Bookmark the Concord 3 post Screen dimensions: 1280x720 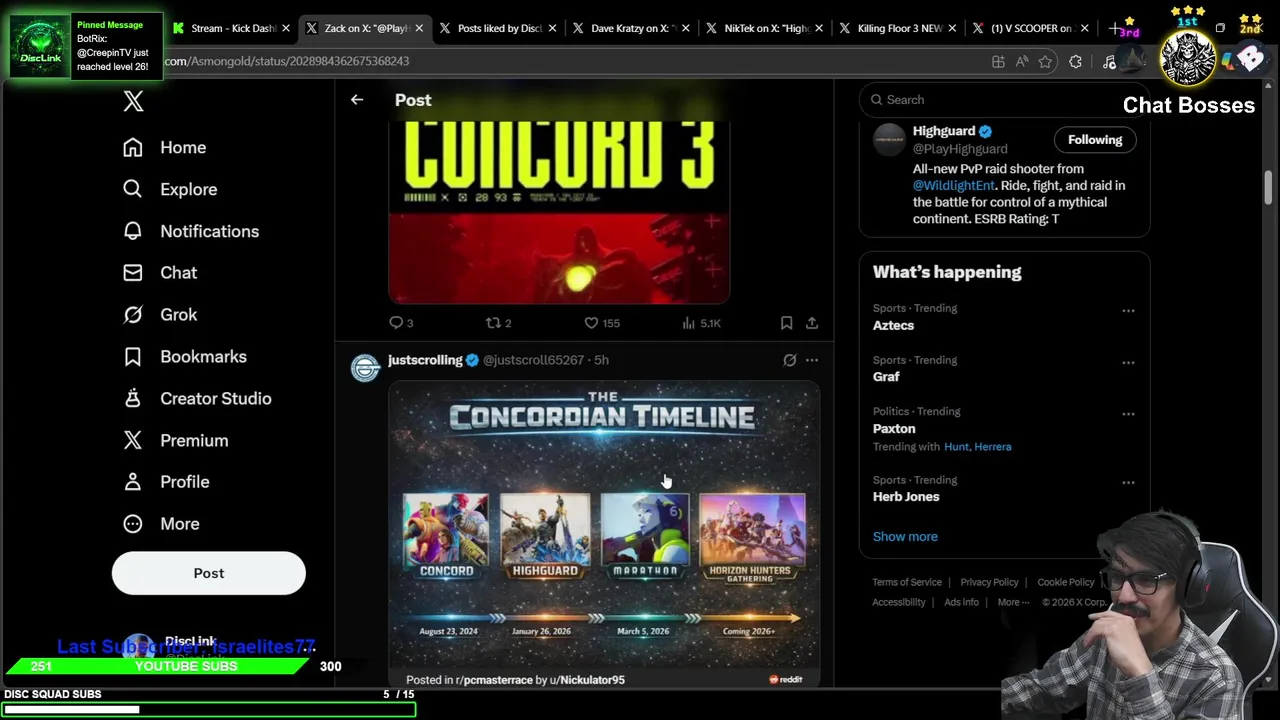(786, 322)
